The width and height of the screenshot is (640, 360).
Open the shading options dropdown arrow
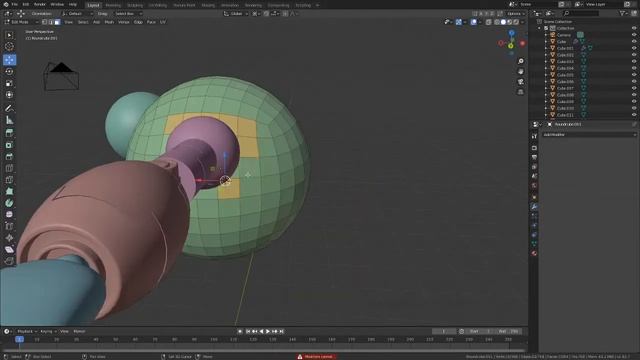(522, 22)
